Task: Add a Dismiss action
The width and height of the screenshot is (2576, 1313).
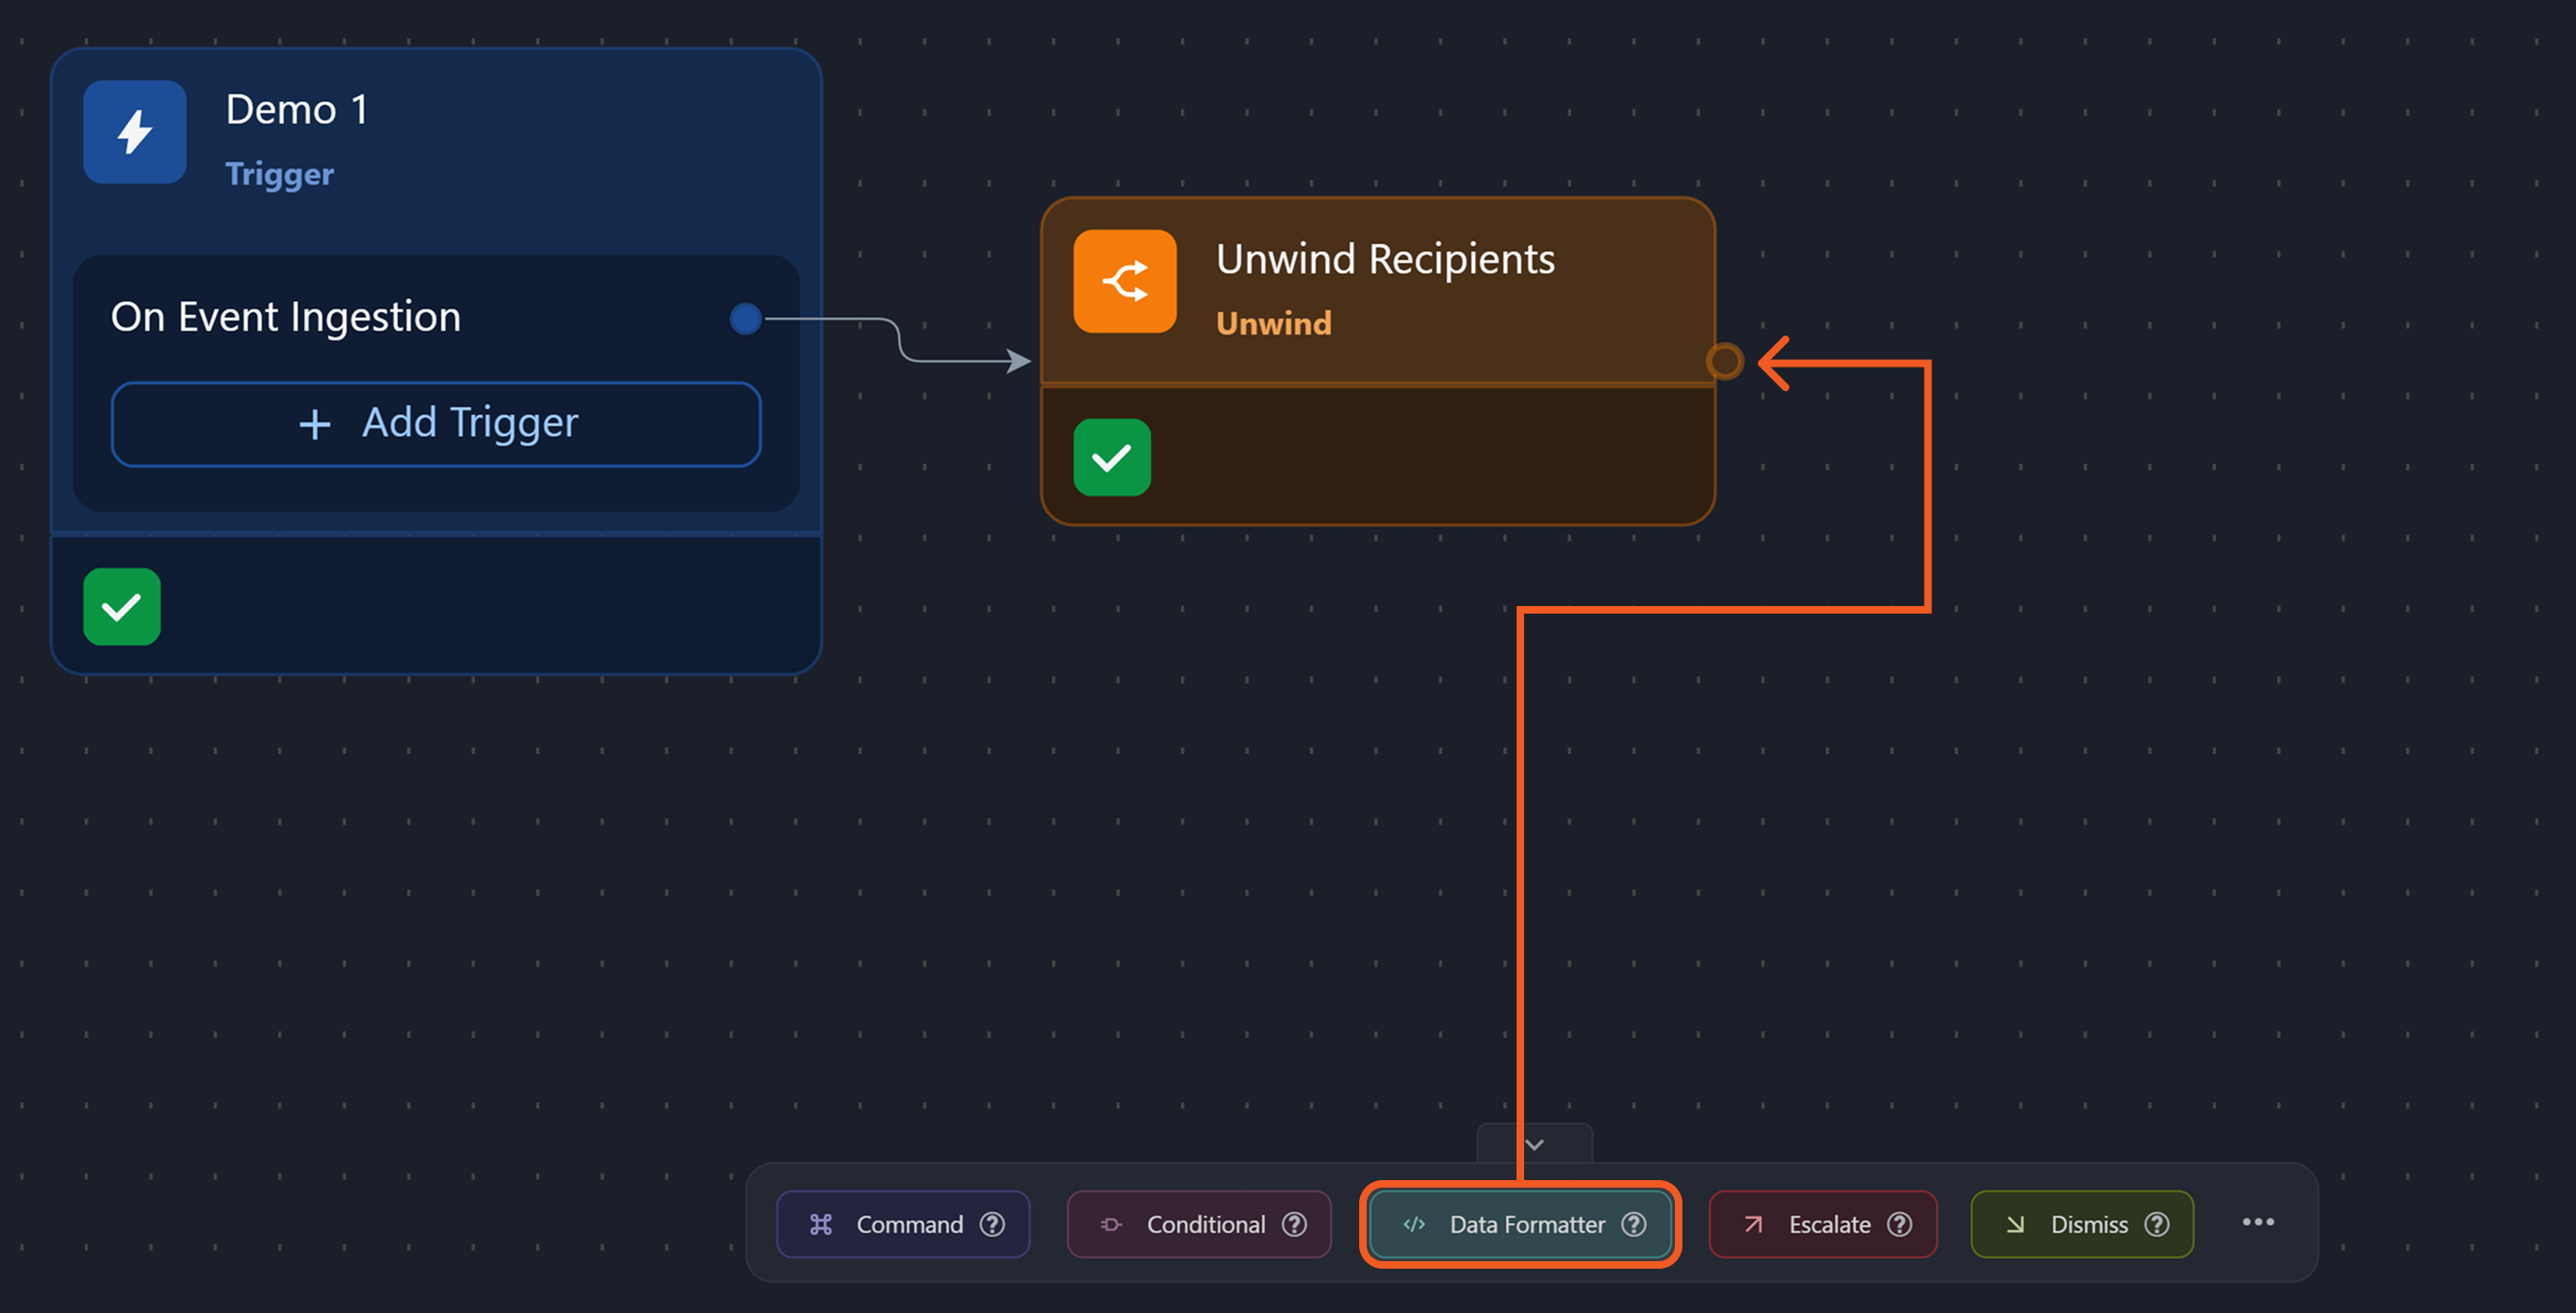Action: coord(2088,1224)
